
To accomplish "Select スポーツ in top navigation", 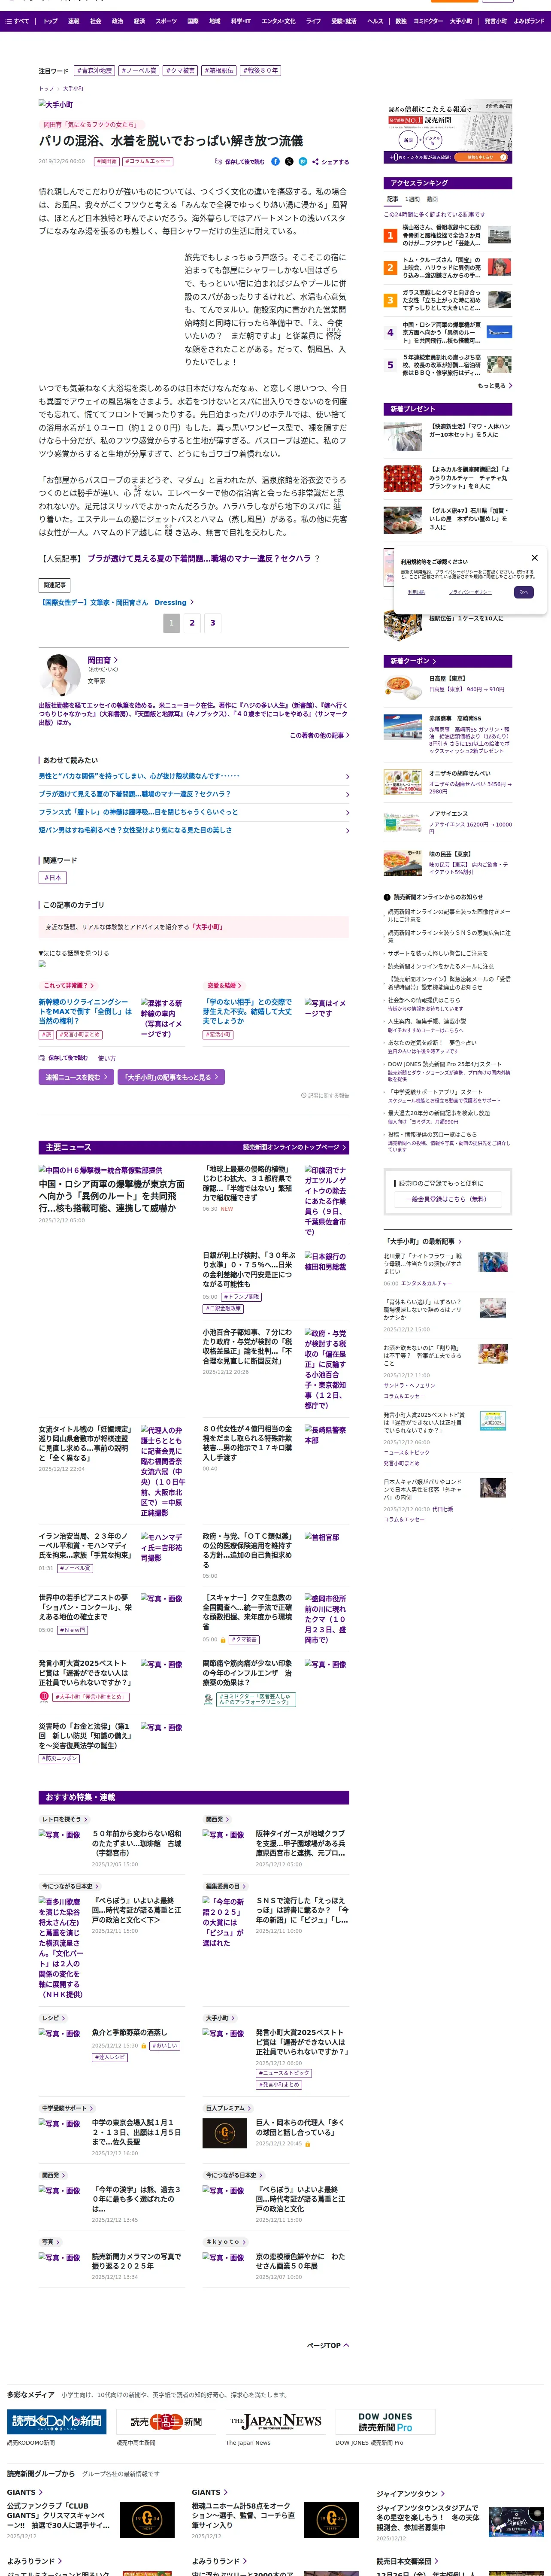I will [x=166, y=20].
